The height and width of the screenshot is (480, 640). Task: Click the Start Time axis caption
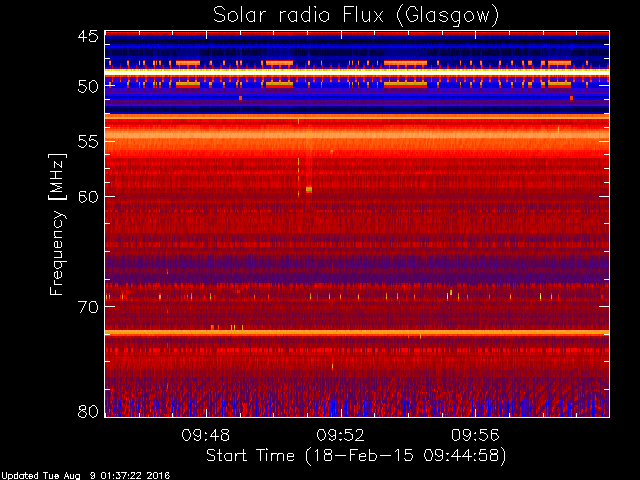coord(356,456)
